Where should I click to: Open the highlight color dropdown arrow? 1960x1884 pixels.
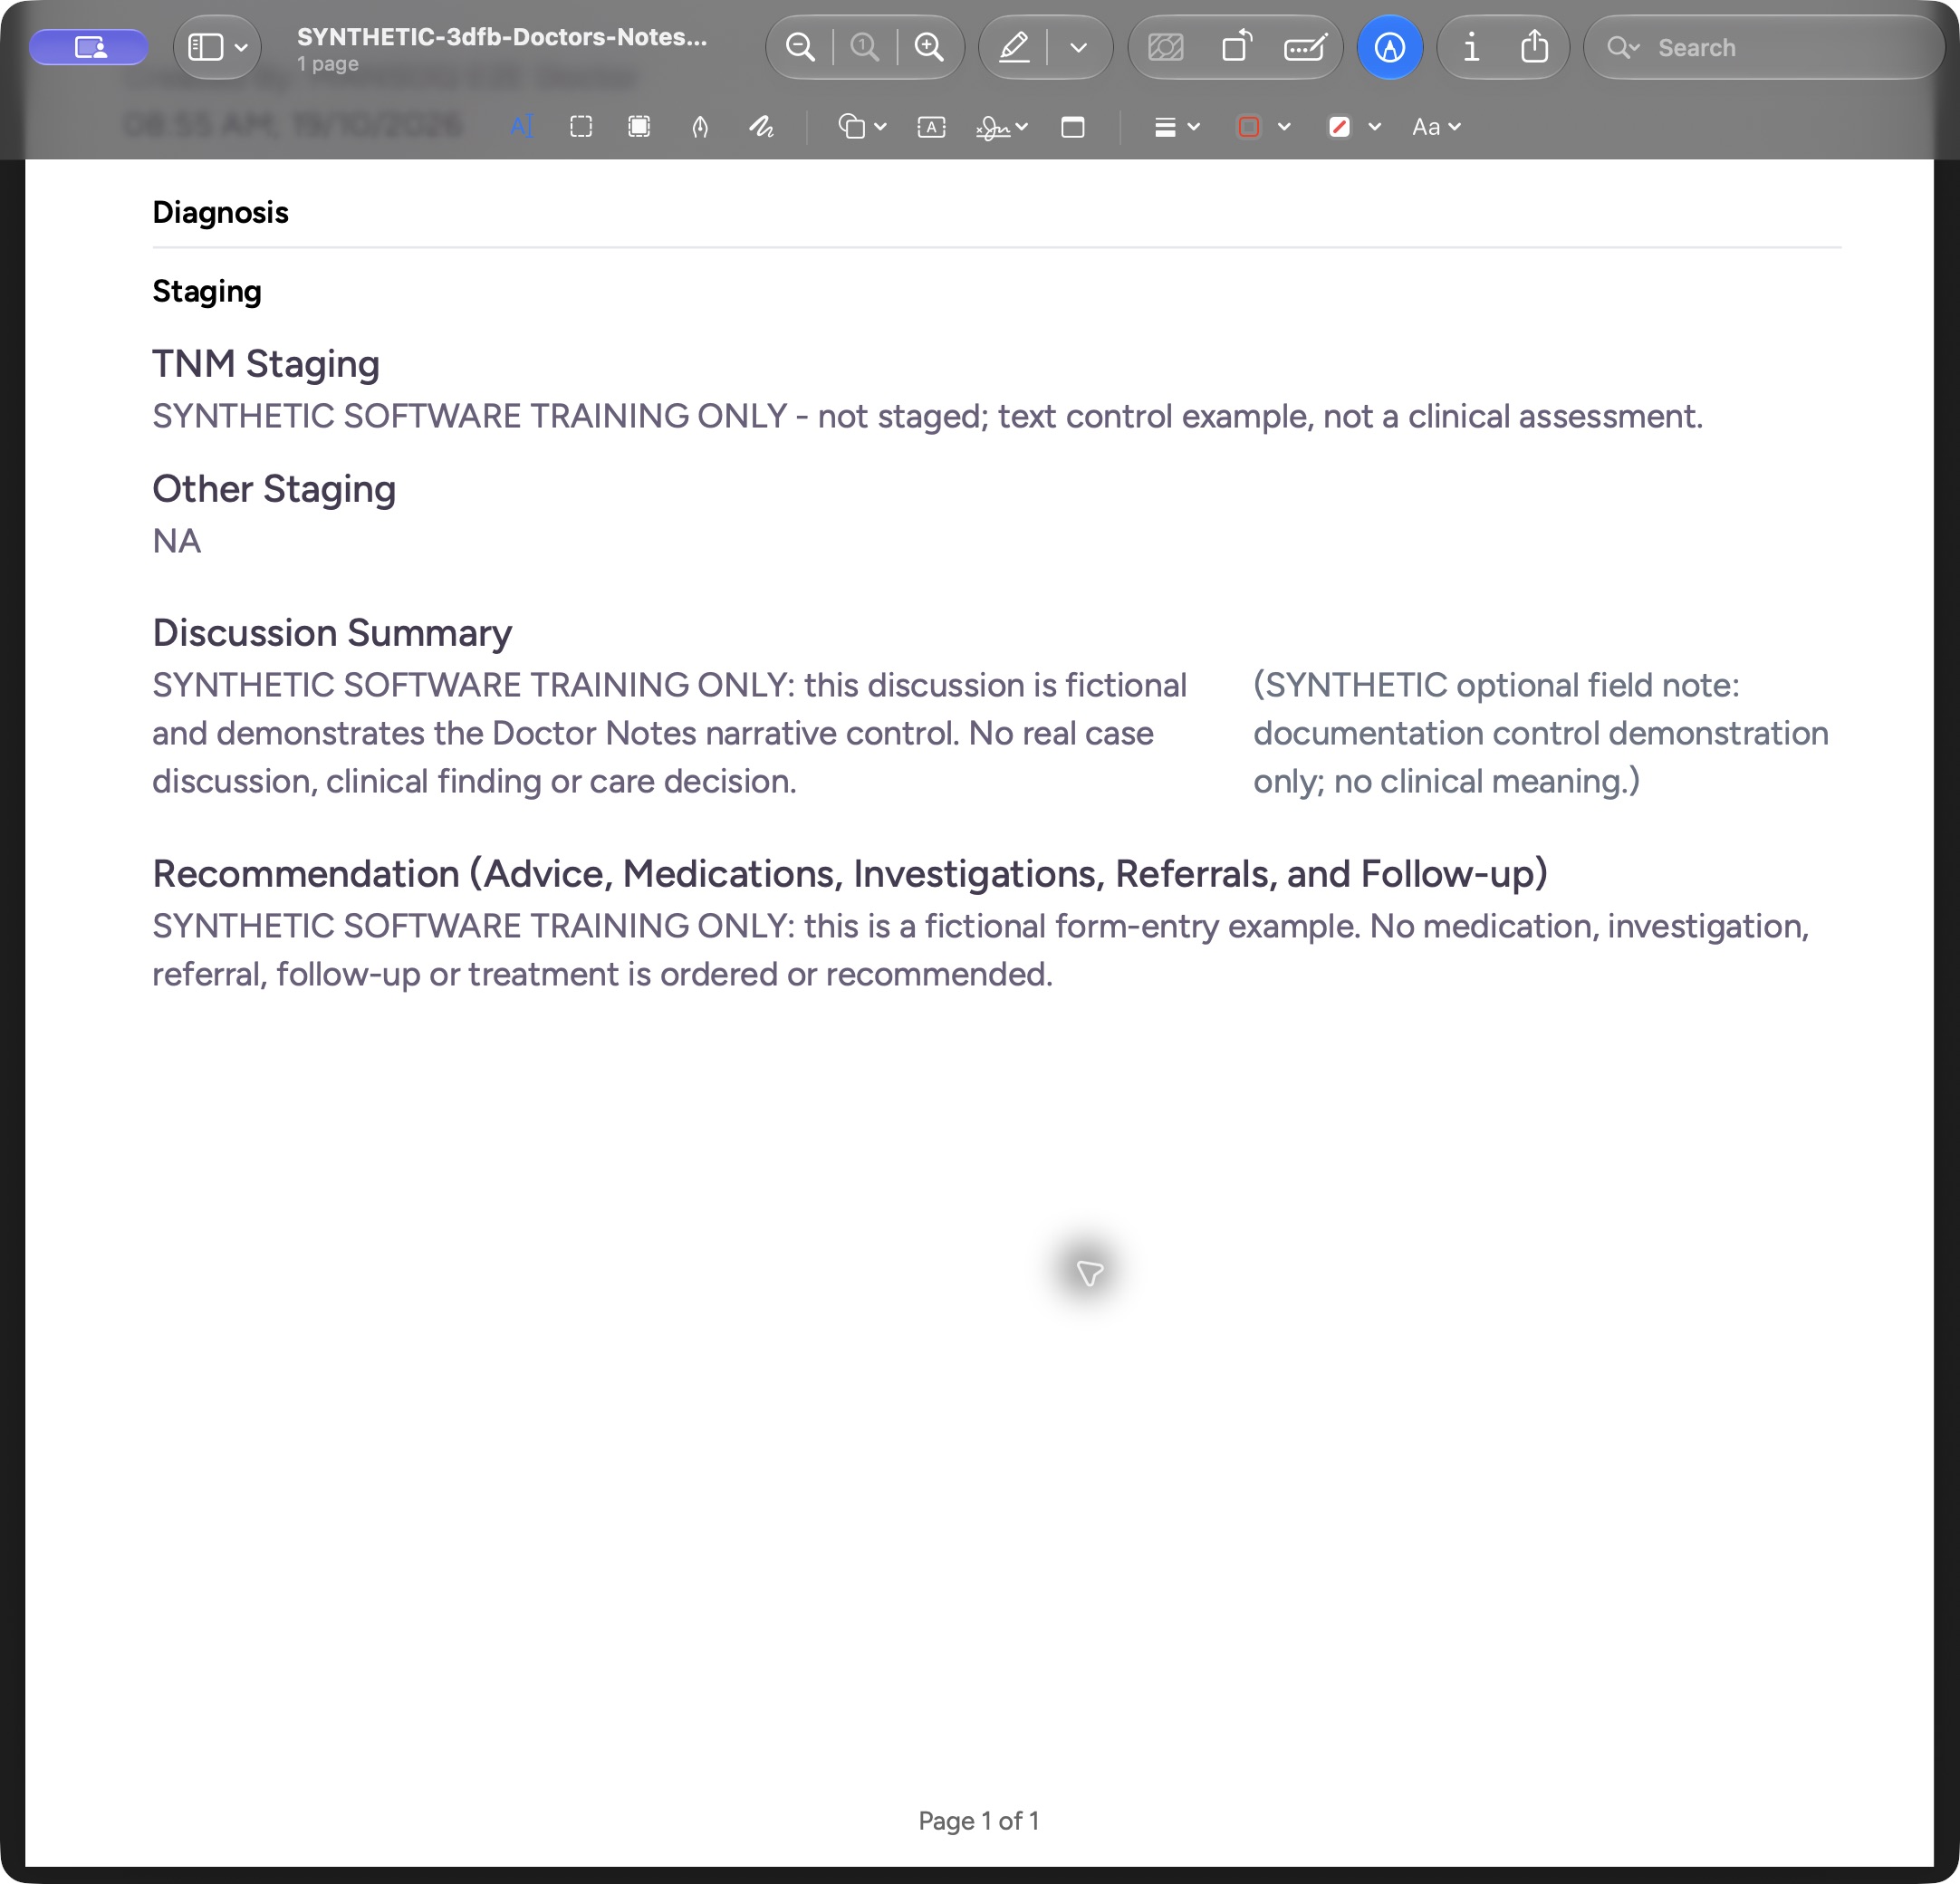pos(1078,47)
